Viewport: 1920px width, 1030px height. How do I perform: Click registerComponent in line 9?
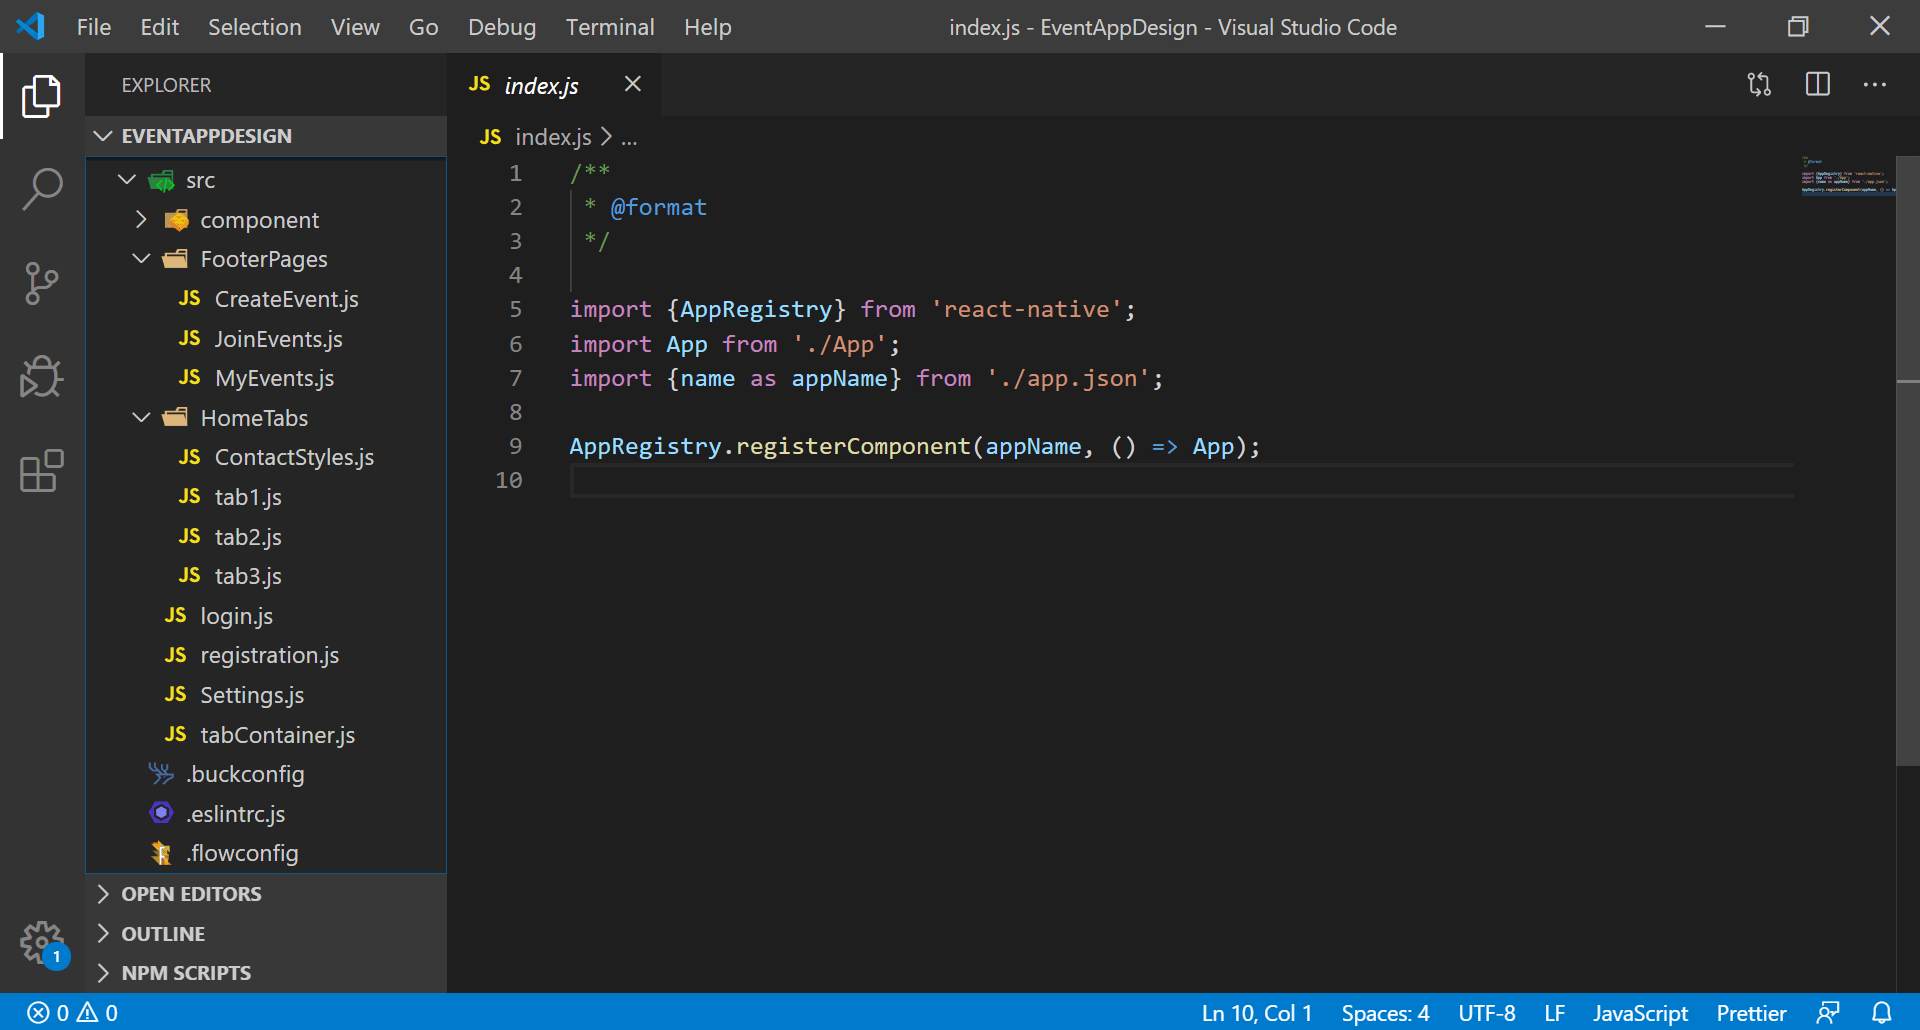(x=853, y=446)
